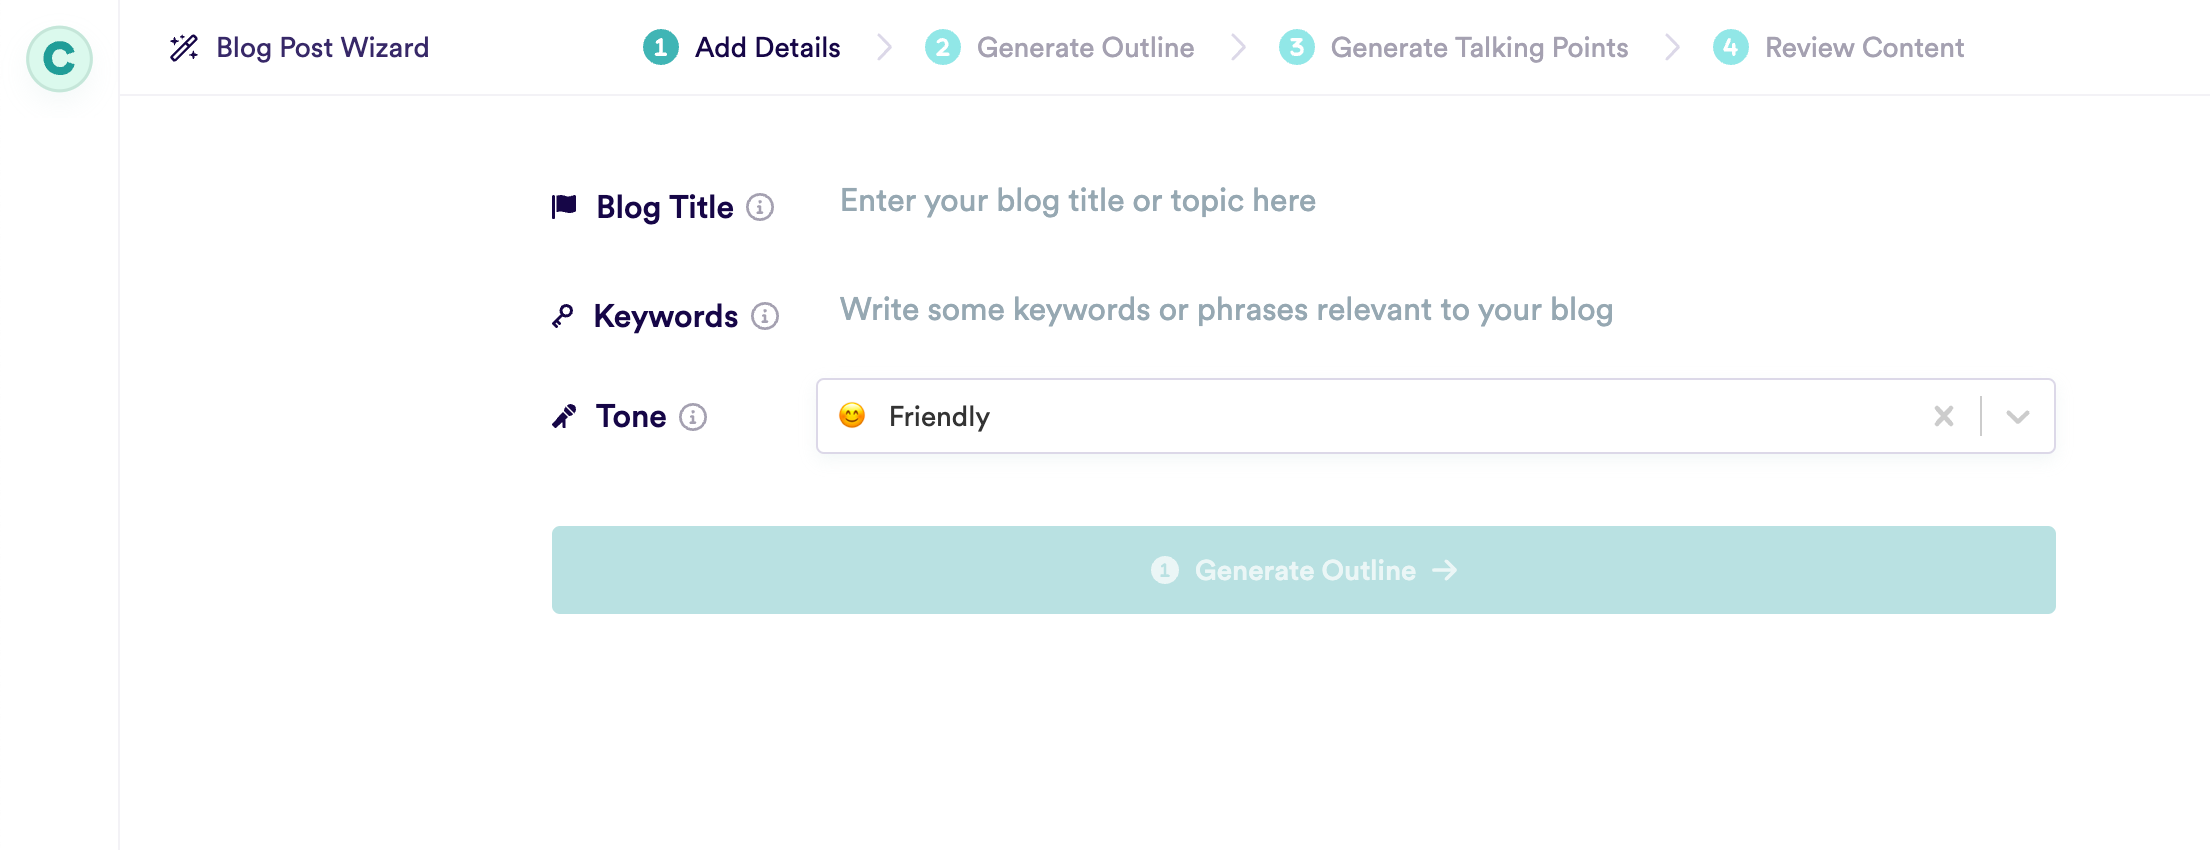
Task: Click the circular C logo avatar
Action: point(58,58)
